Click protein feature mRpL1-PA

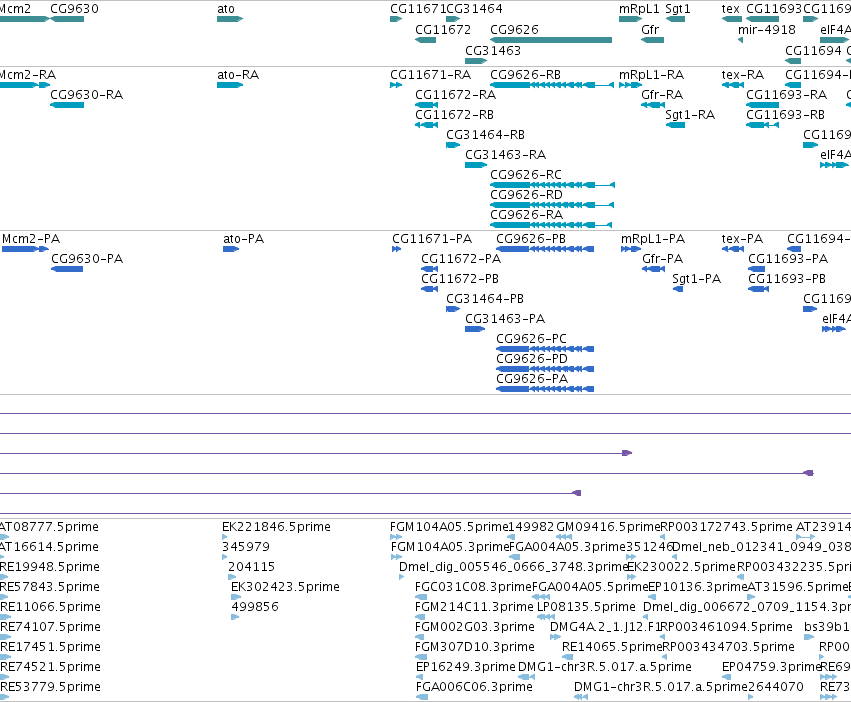(x=631, y=249)
